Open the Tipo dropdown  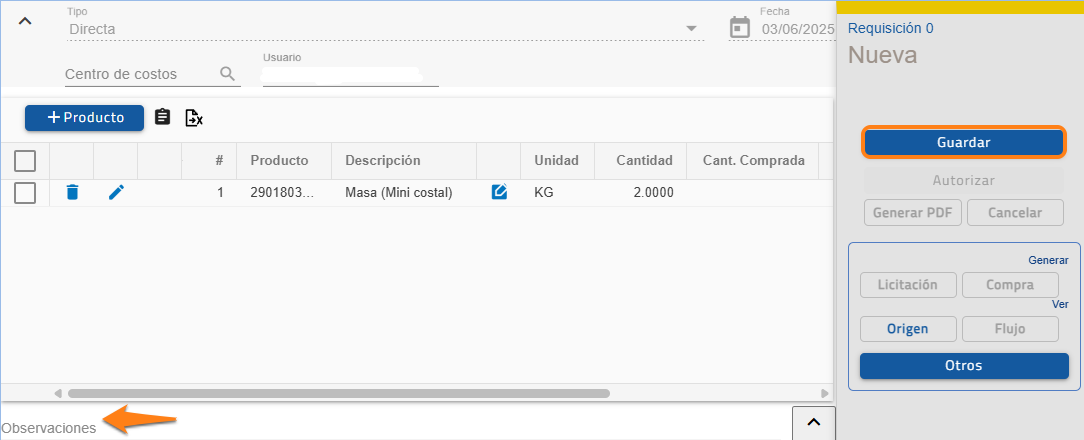691,28
